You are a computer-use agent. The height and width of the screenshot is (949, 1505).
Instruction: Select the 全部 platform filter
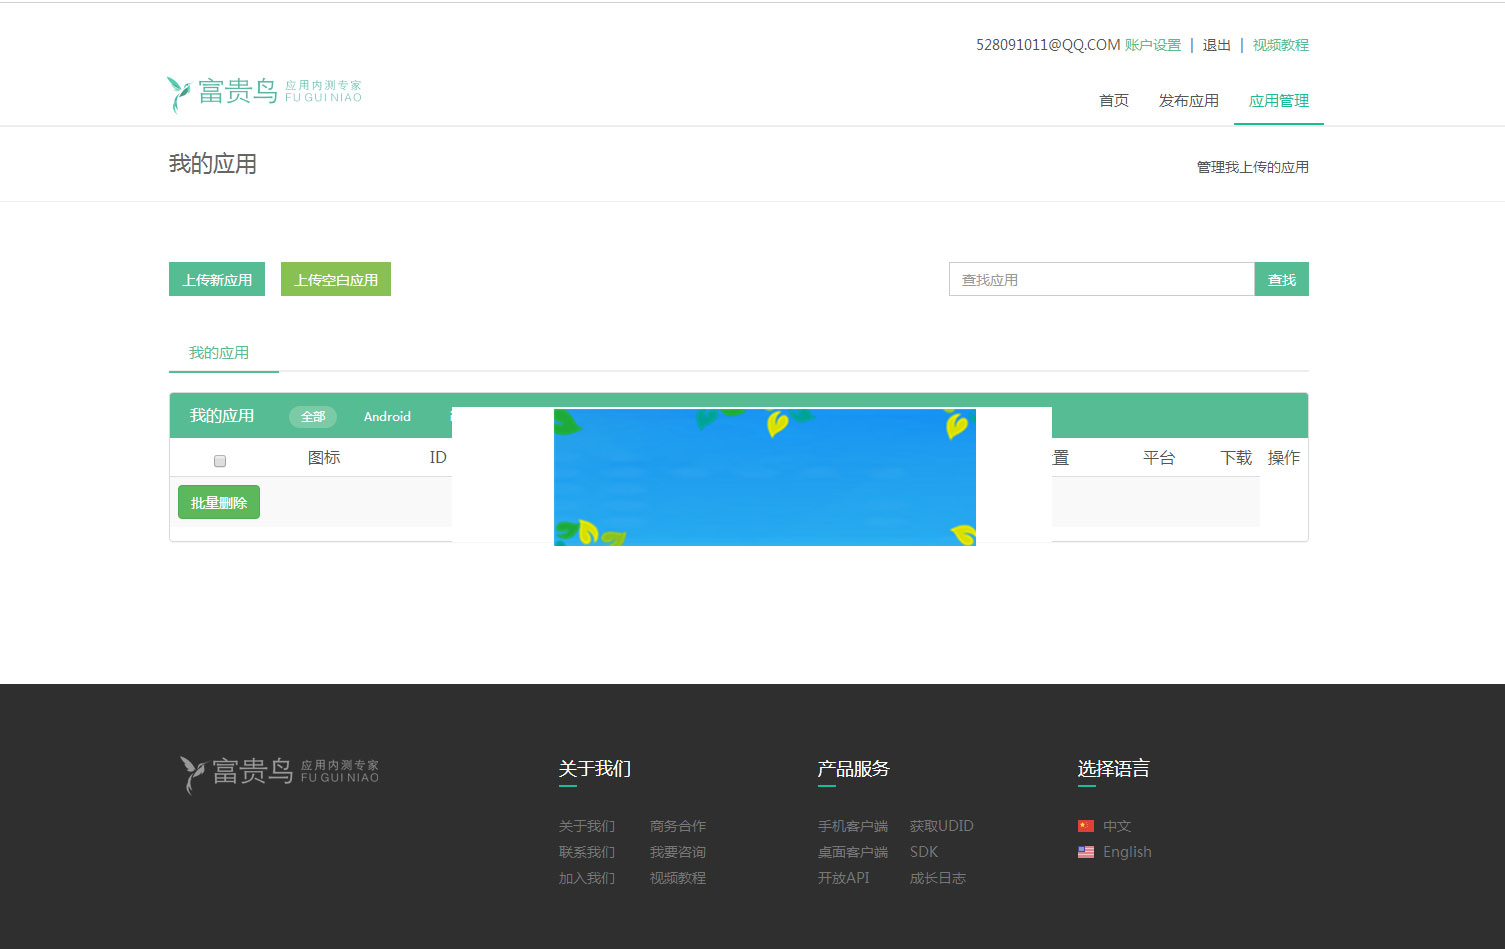coord(312,416)
